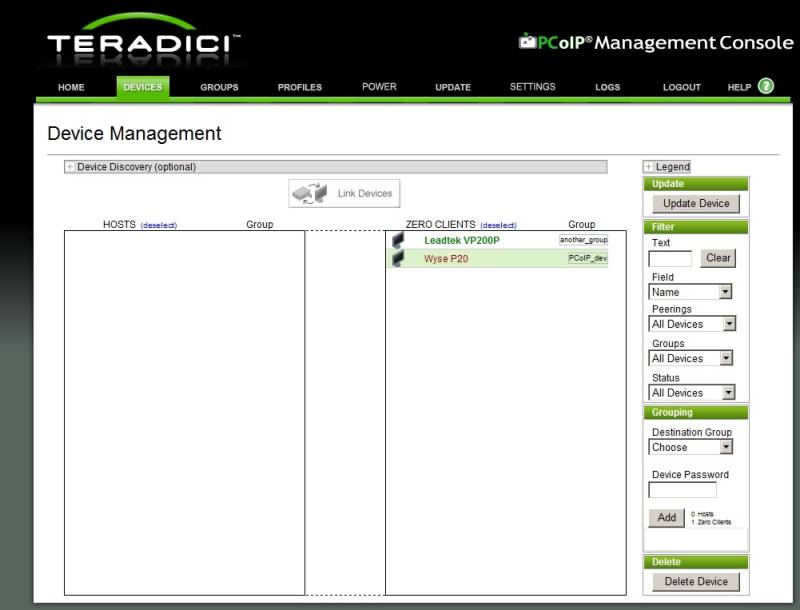Open the SETTINGS tab
This screenshot has width=800, height=610.
pyautogui.click(x=533, y=87)
